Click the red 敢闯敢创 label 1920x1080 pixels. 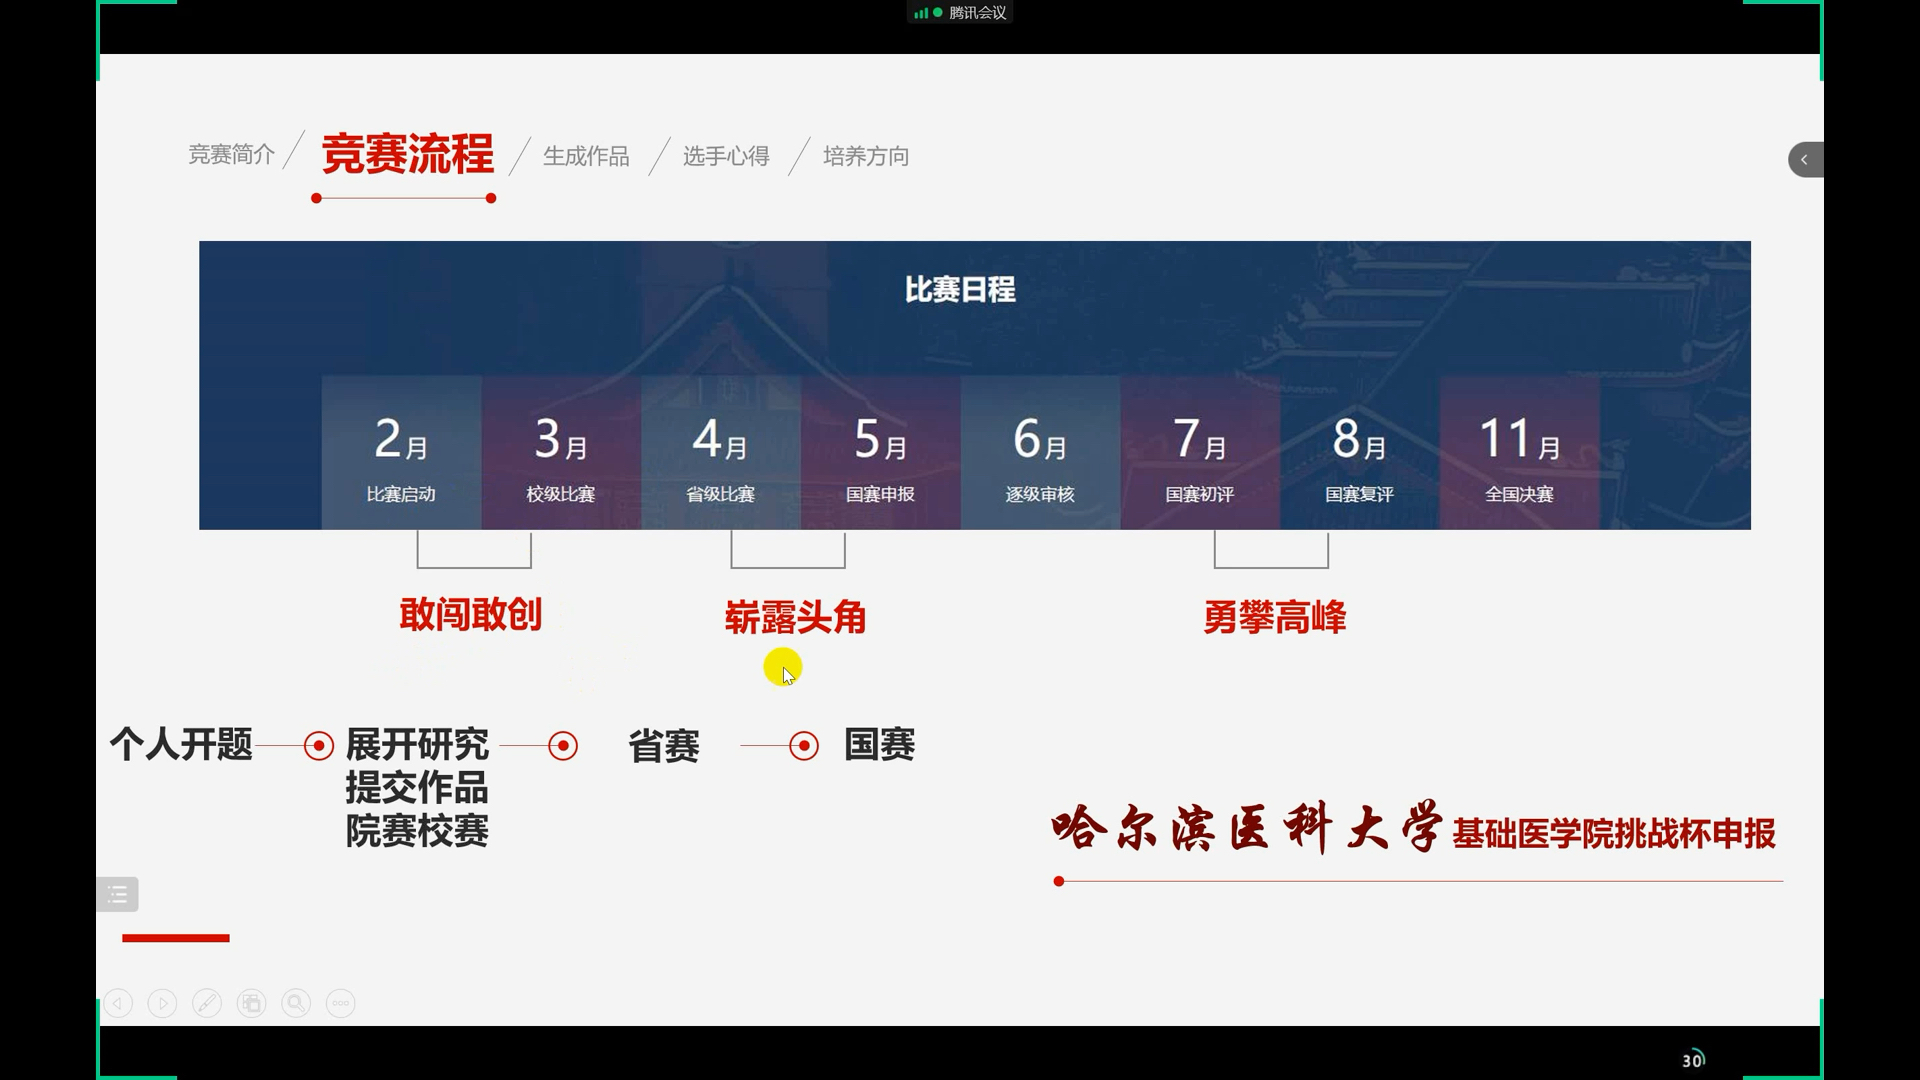[x=471, y=614]
